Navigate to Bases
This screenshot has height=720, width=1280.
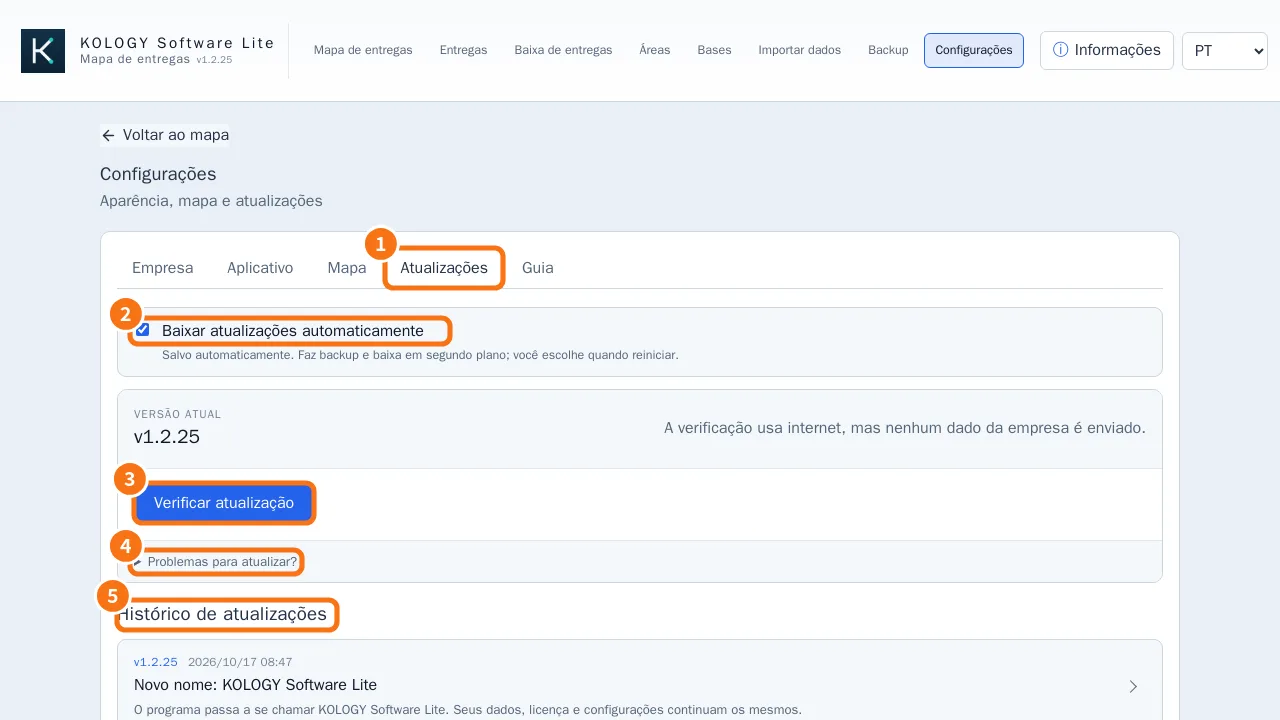715,50
